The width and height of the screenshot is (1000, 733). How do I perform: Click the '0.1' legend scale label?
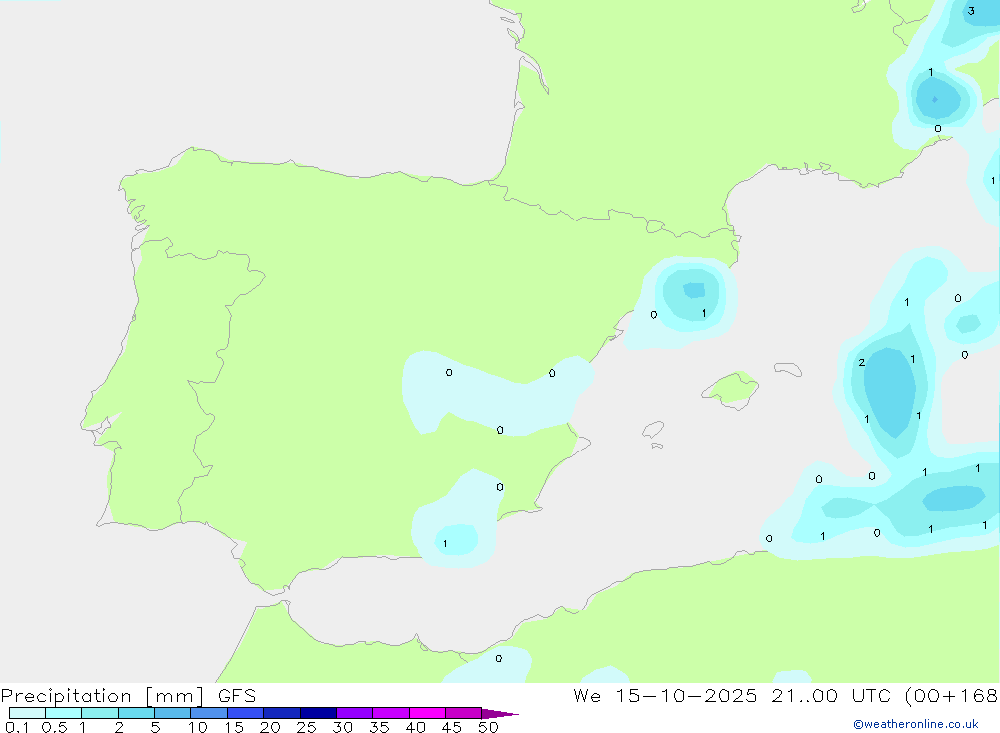(17, 727)
